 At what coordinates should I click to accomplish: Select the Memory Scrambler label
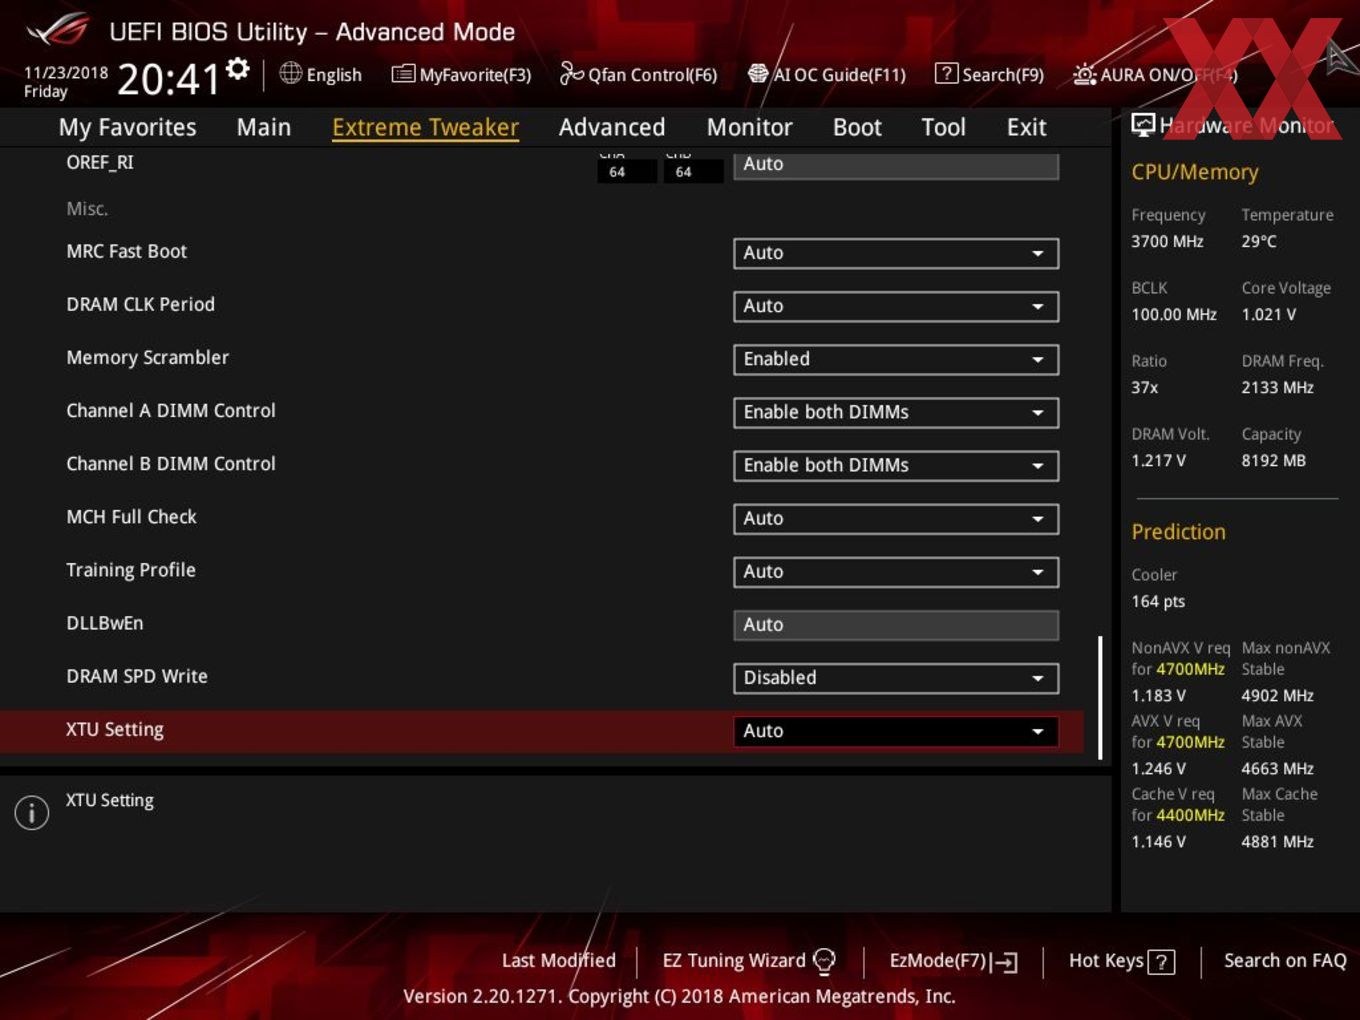click(147, 357)
